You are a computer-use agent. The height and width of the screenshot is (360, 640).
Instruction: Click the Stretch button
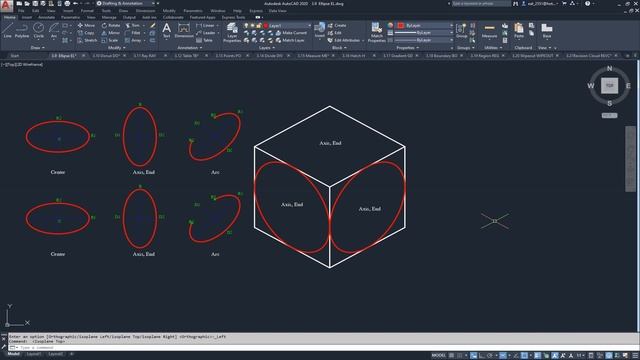pos(87,40)
